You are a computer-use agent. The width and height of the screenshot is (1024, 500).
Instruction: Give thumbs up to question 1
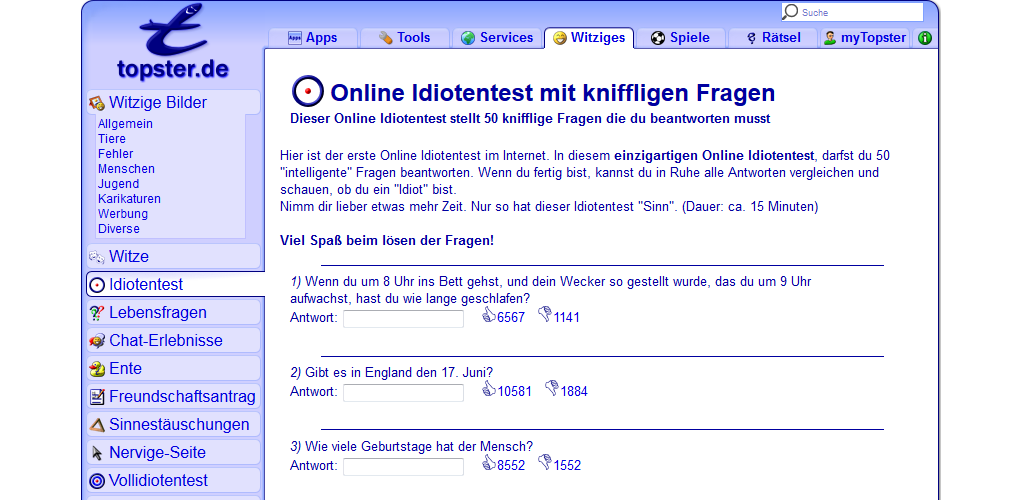click(x=488, y=315)
